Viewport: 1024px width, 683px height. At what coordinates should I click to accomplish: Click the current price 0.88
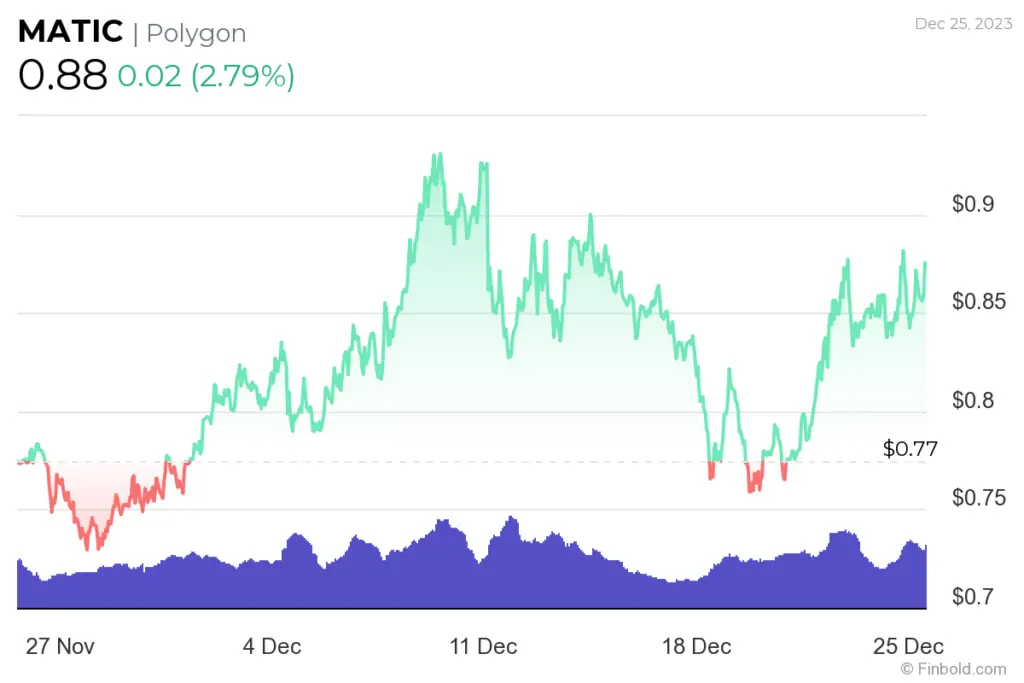pyautogui.click(x=63, y=75)
